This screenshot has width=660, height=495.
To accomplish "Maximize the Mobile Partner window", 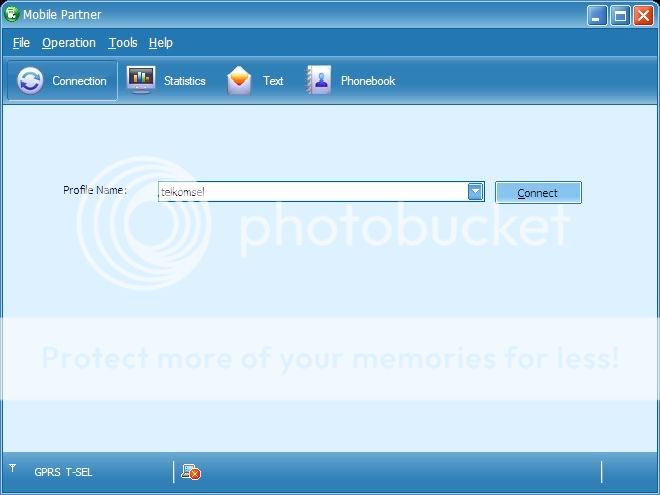I will click(620, 16).
